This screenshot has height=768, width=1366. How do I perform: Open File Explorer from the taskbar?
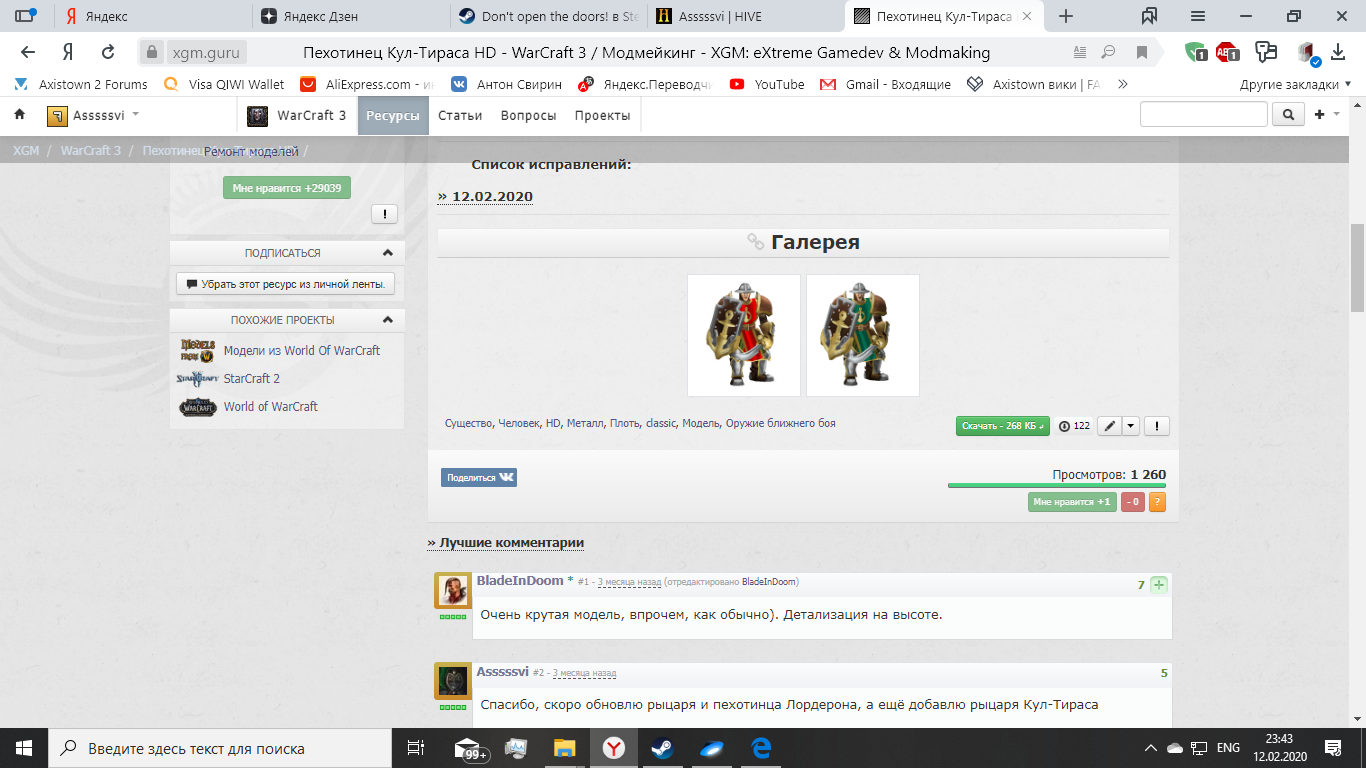(565, 748)
